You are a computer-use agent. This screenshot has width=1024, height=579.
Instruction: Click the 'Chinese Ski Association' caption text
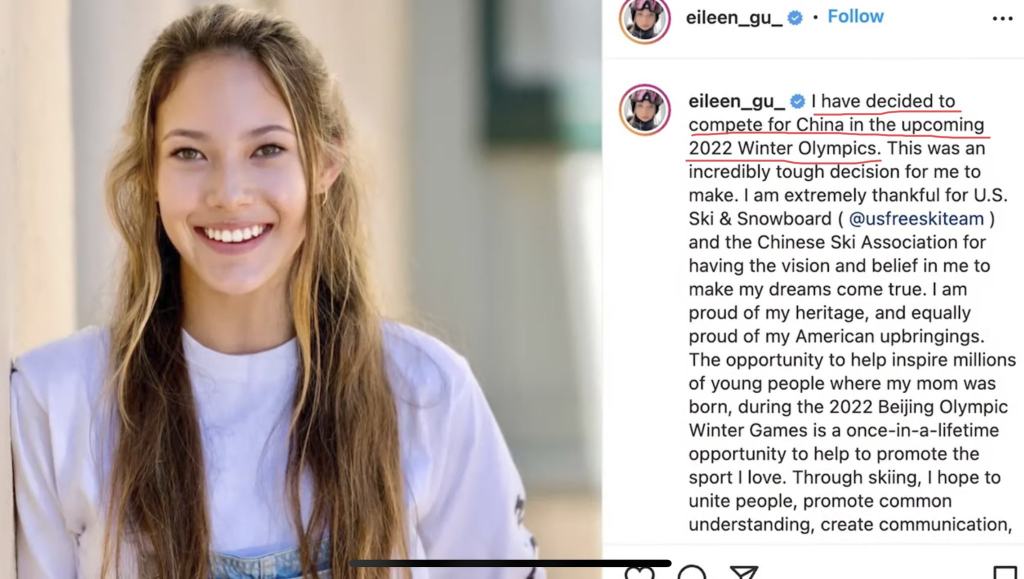pyautogui.click(x=858, y=242)
